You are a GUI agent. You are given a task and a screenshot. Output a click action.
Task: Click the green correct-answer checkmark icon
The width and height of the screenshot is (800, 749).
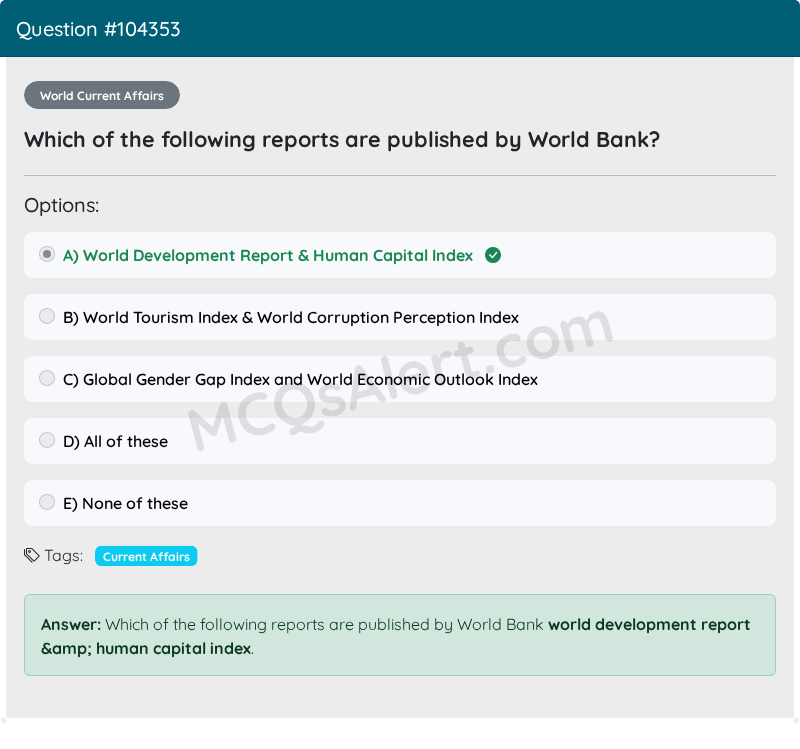coord(493,255)
